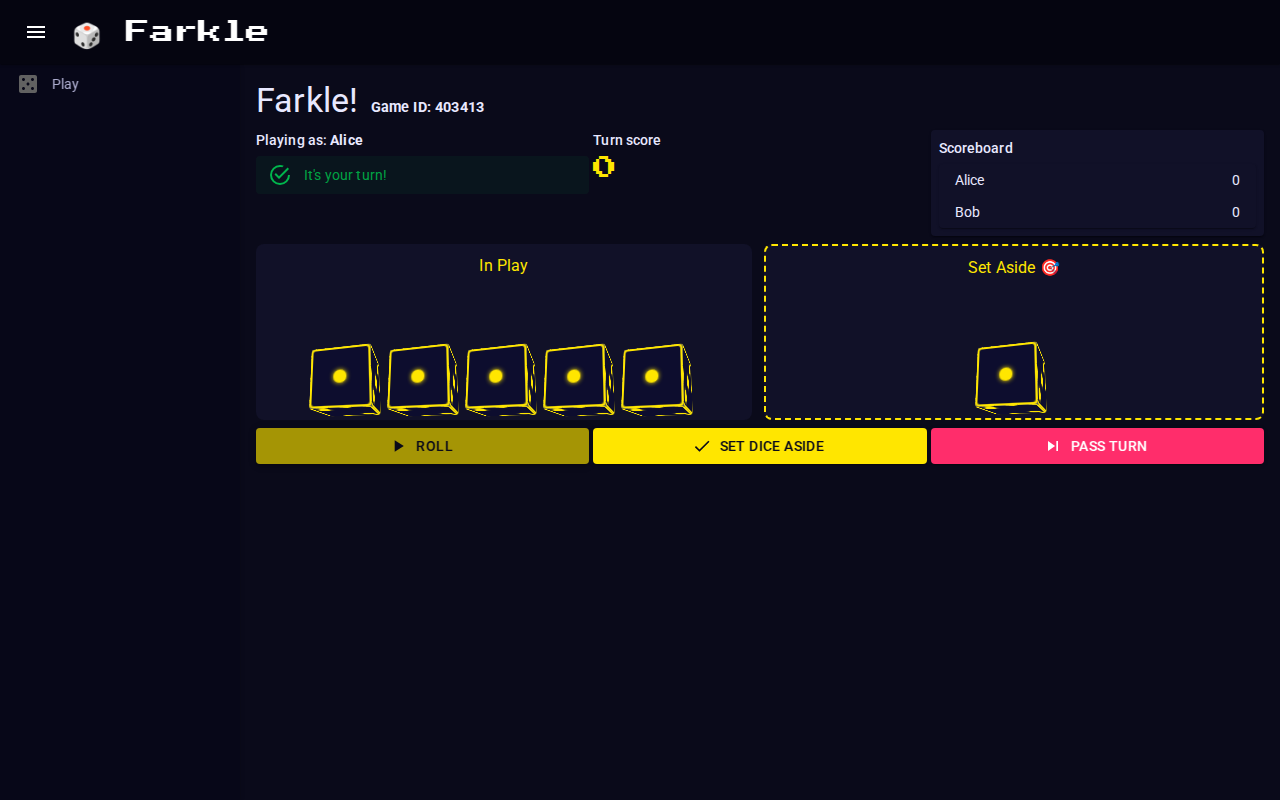This screenshot has height=800, width=1280.
Task: Select the second die in play
Action: 422,379
